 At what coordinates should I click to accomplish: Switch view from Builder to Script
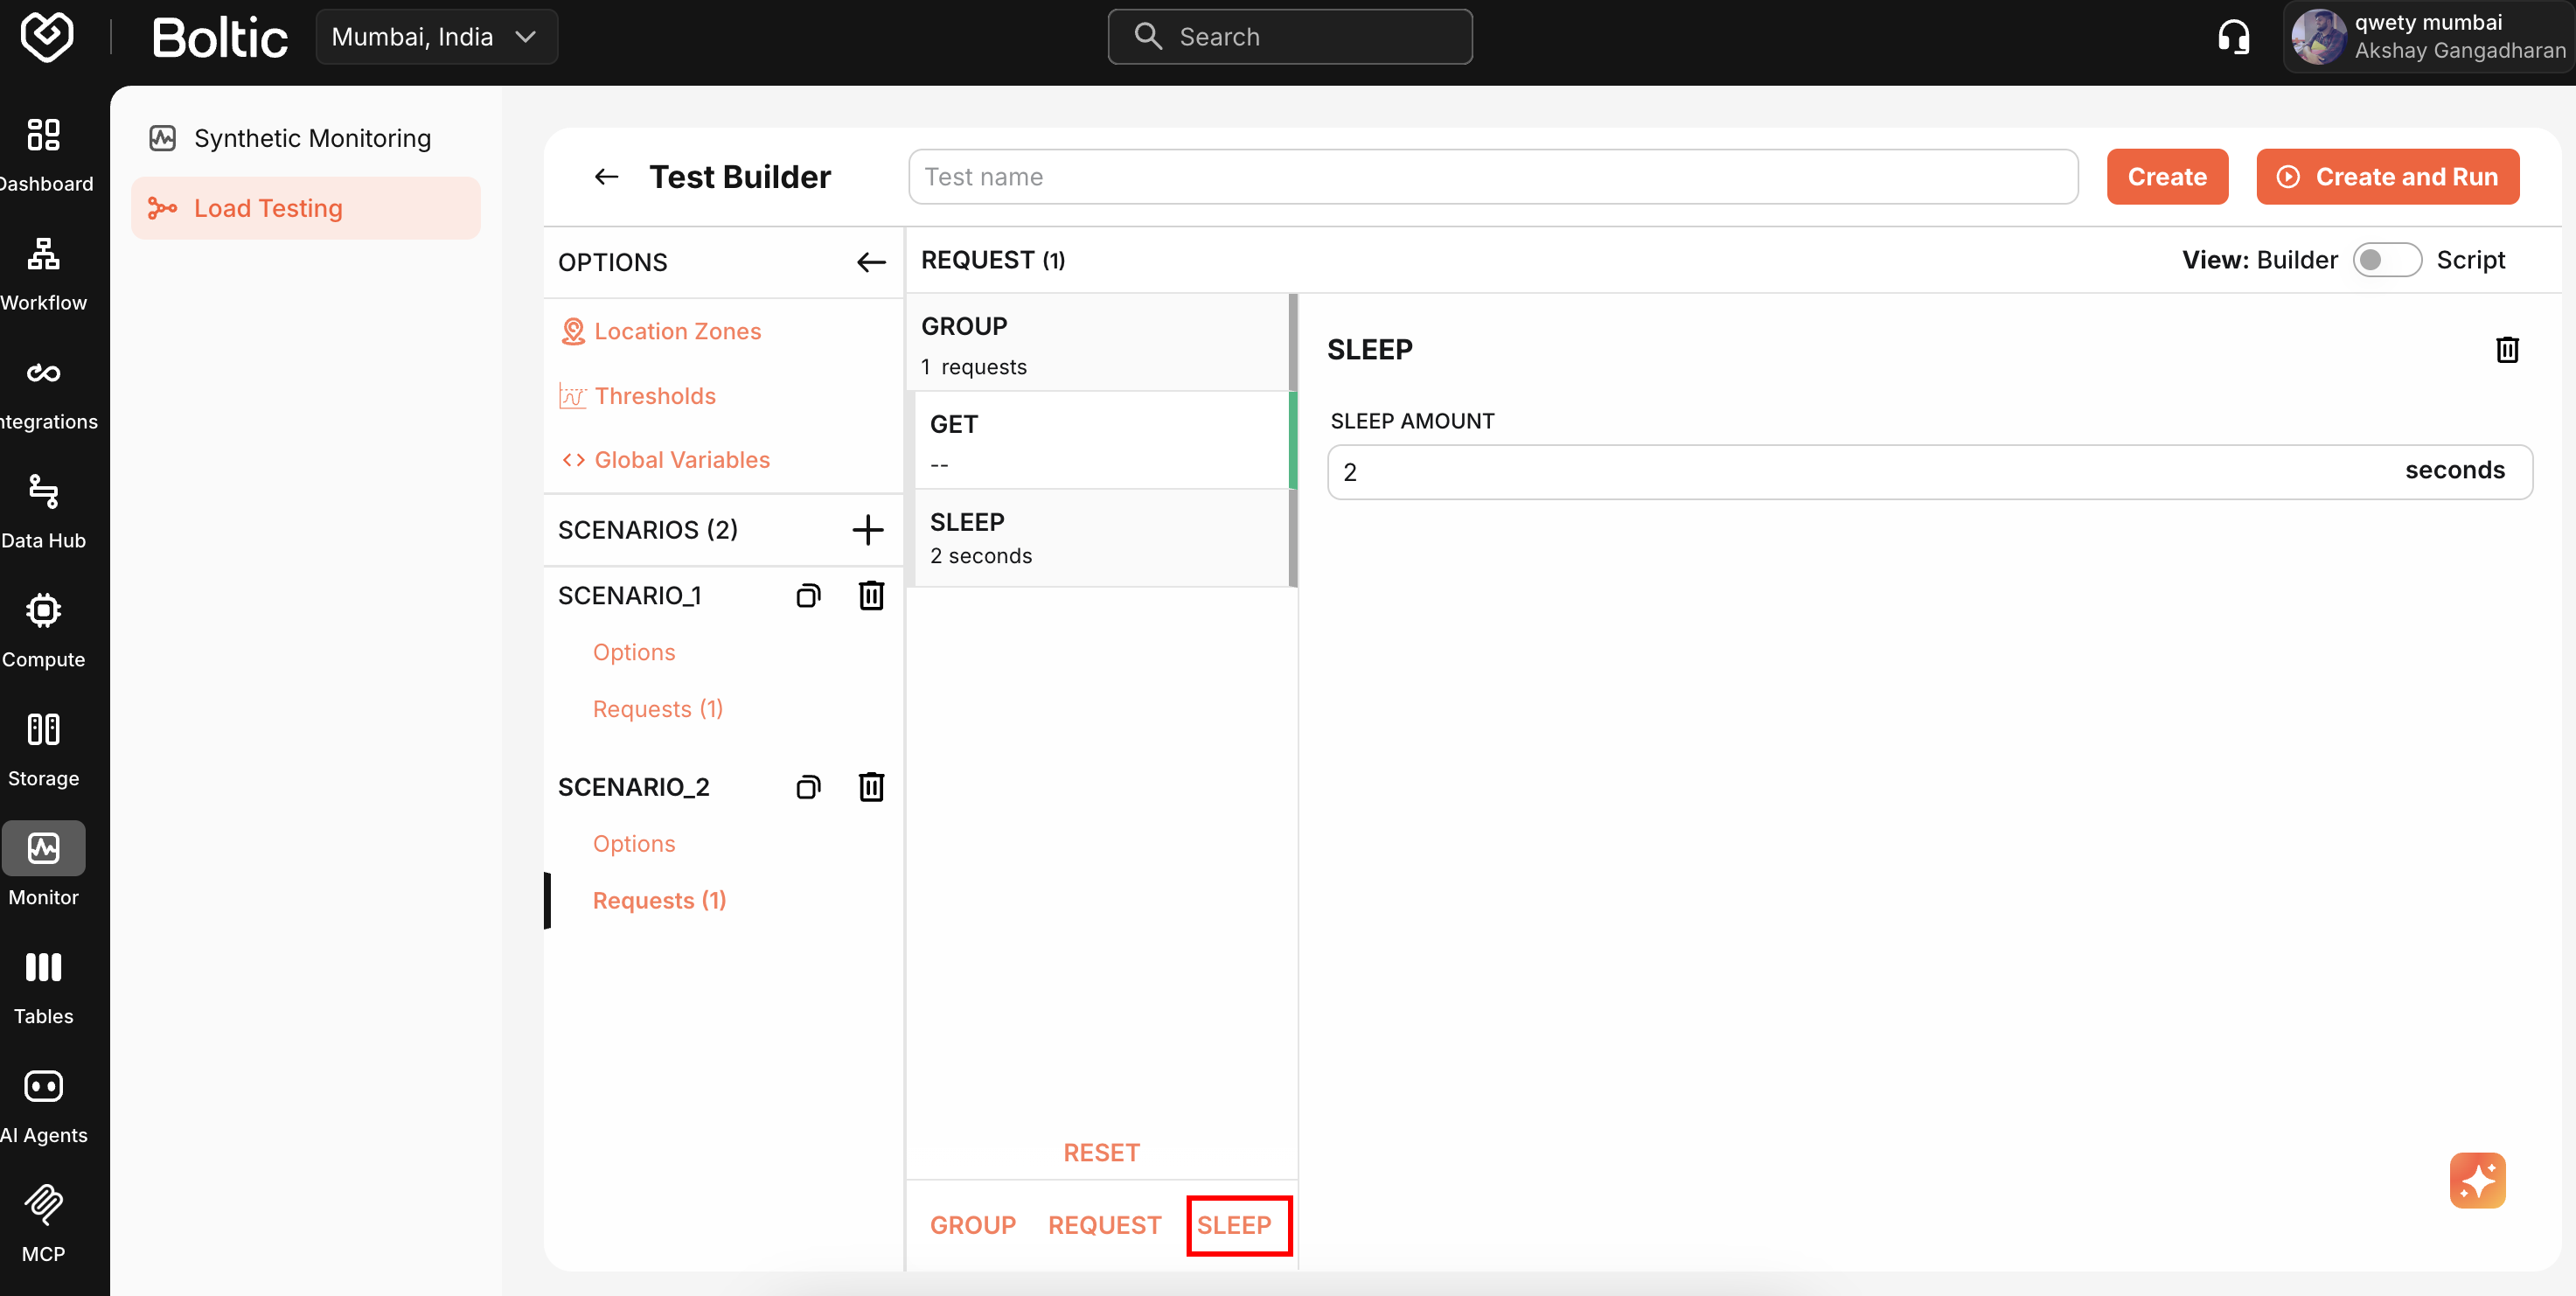[x=2387, y=259]
